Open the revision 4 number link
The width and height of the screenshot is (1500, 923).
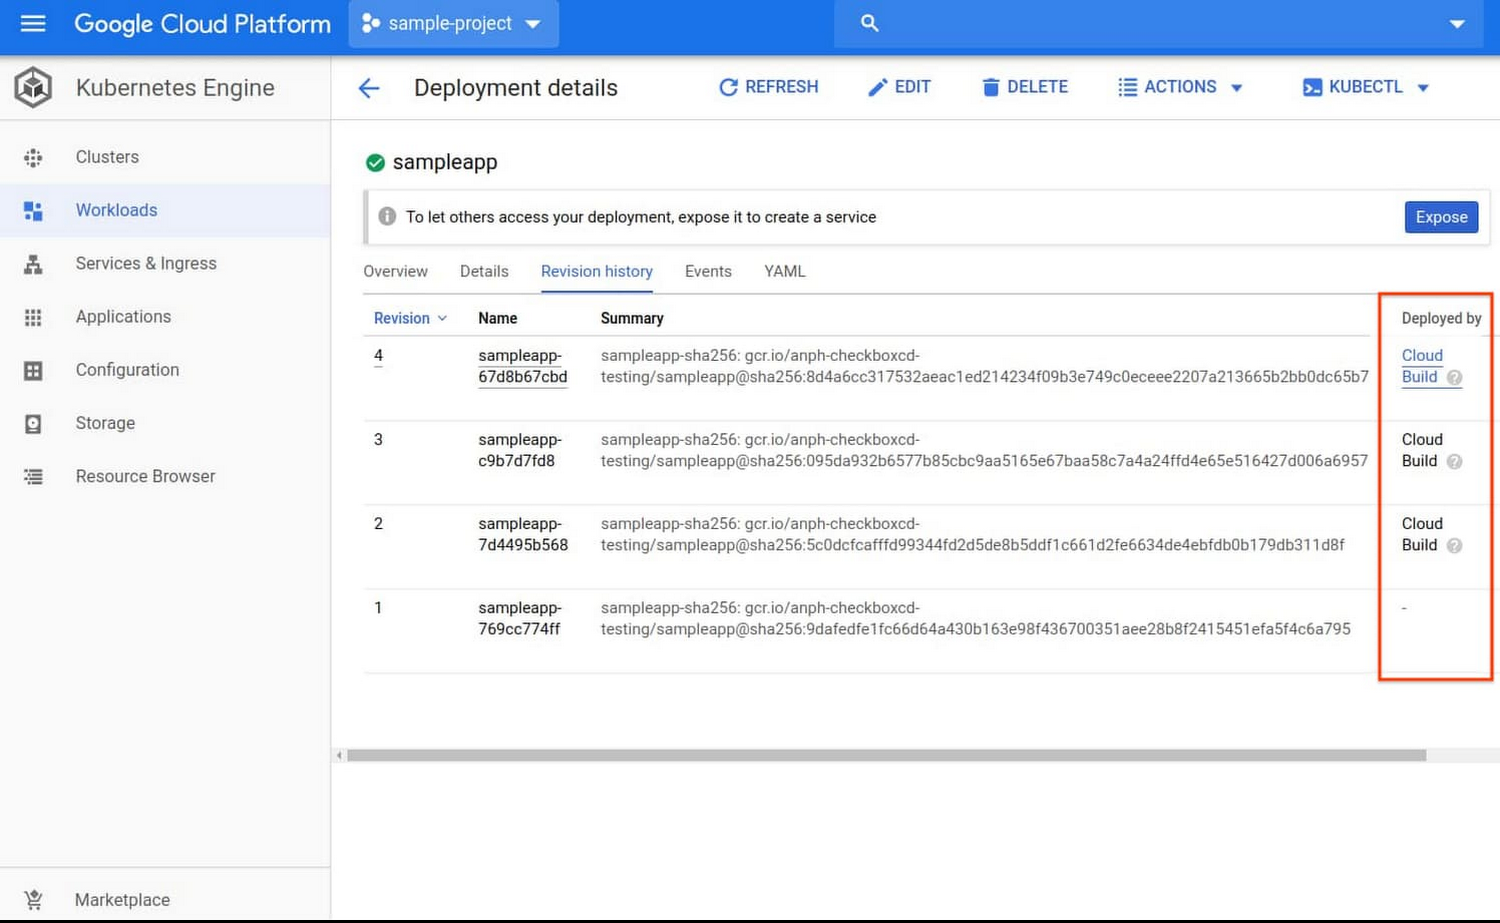click(x=378, y=356)
